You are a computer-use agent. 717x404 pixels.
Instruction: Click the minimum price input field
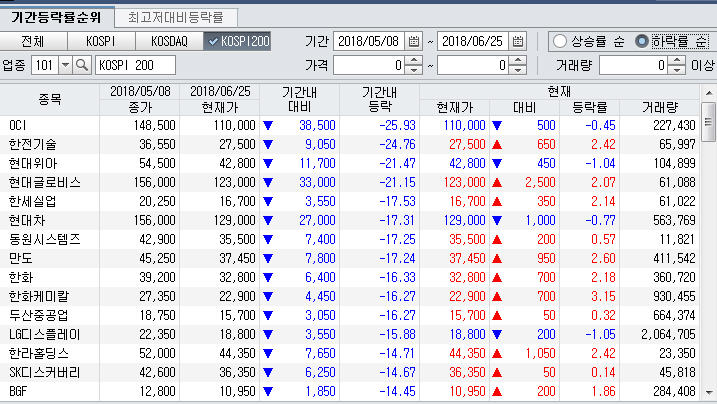click(369, 65)
